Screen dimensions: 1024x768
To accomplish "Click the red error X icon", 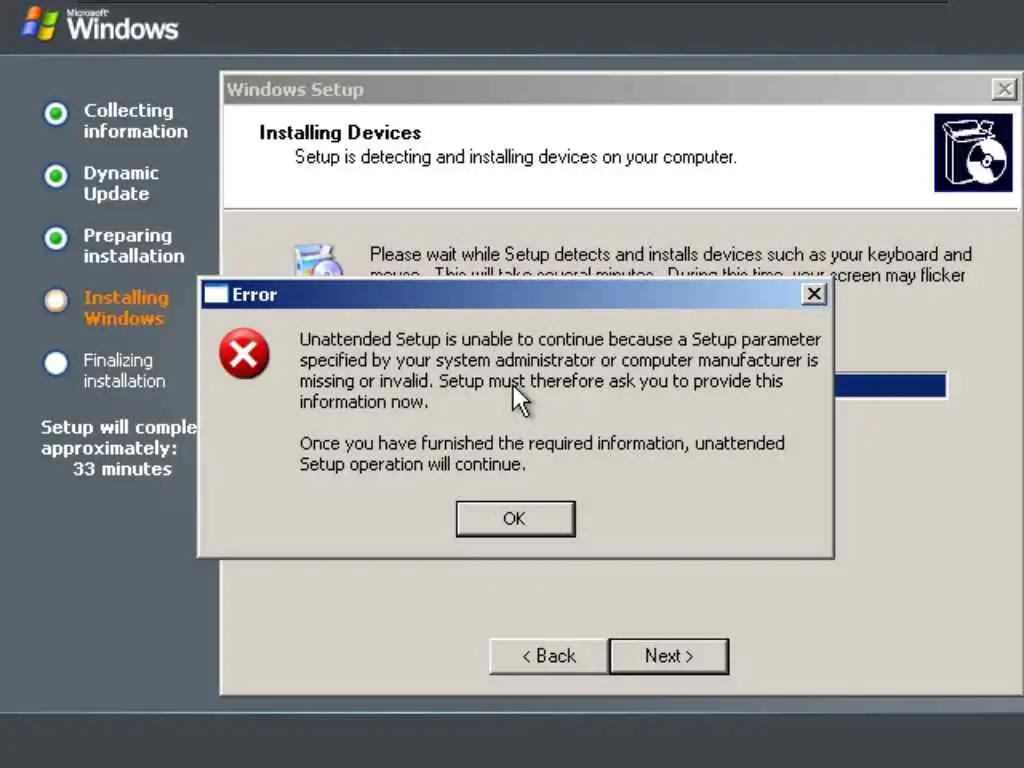I will pos(244,354).
